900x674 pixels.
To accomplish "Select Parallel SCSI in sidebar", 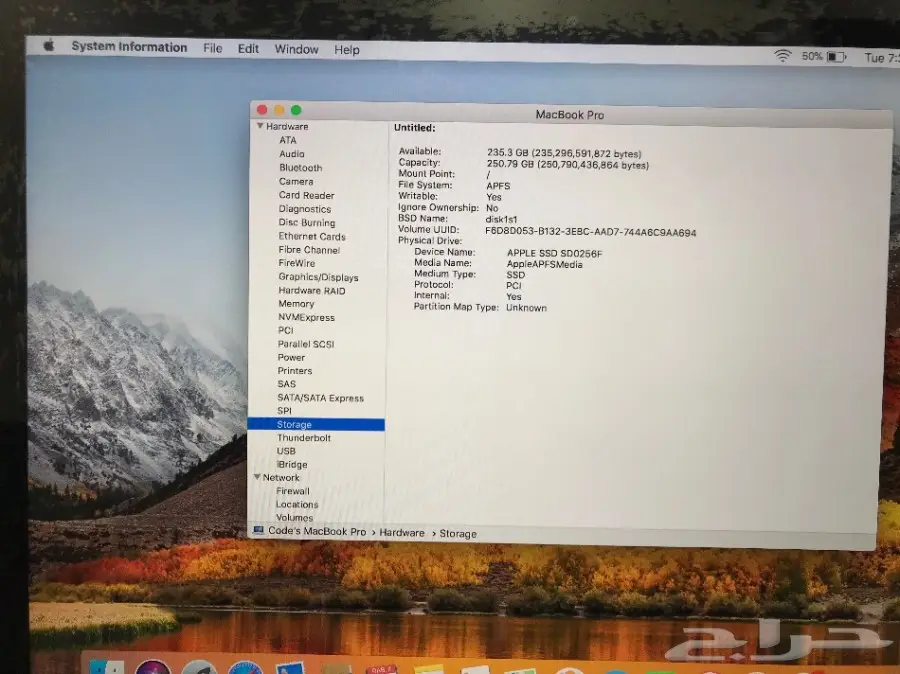I will (x=306, y=344).
